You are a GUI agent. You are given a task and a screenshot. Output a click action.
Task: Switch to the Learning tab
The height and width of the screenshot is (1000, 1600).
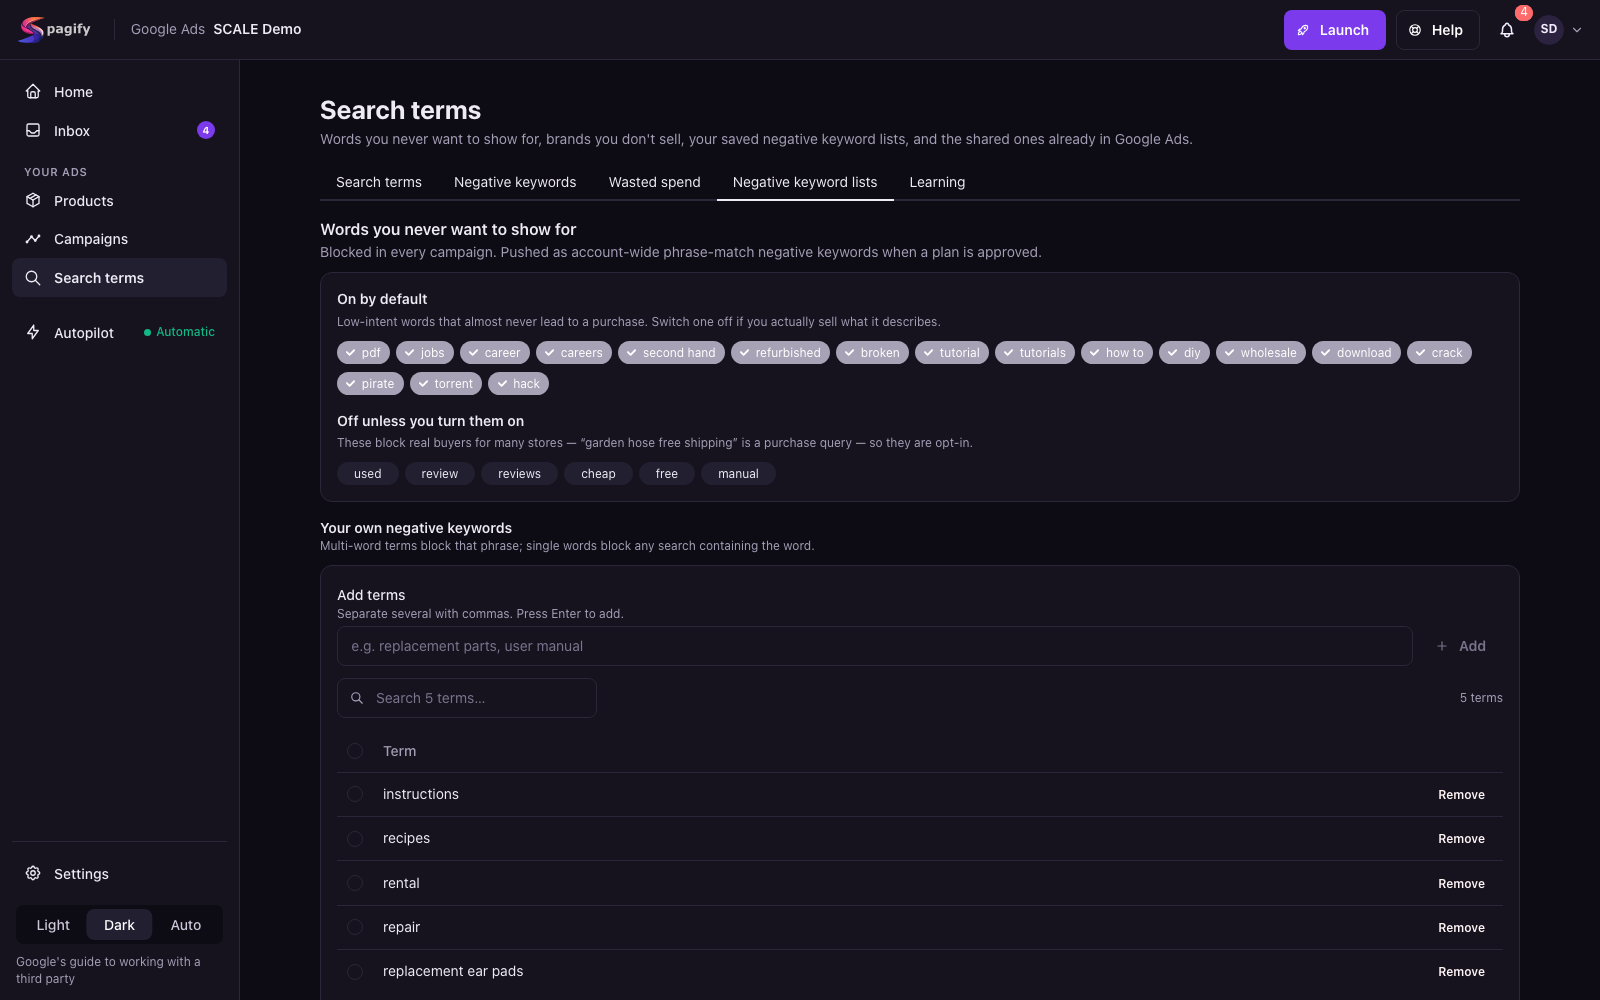937,182
